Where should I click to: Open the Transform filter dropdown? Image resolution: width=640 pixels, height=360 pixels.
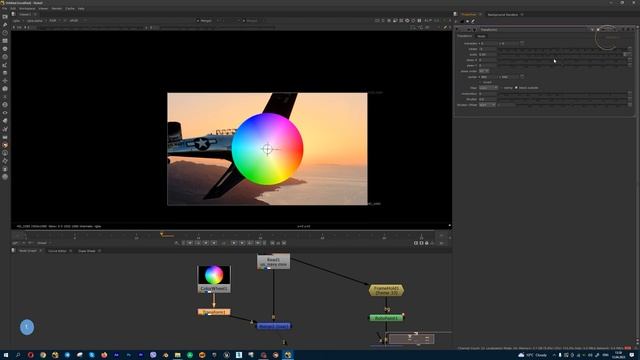point(489,88)
